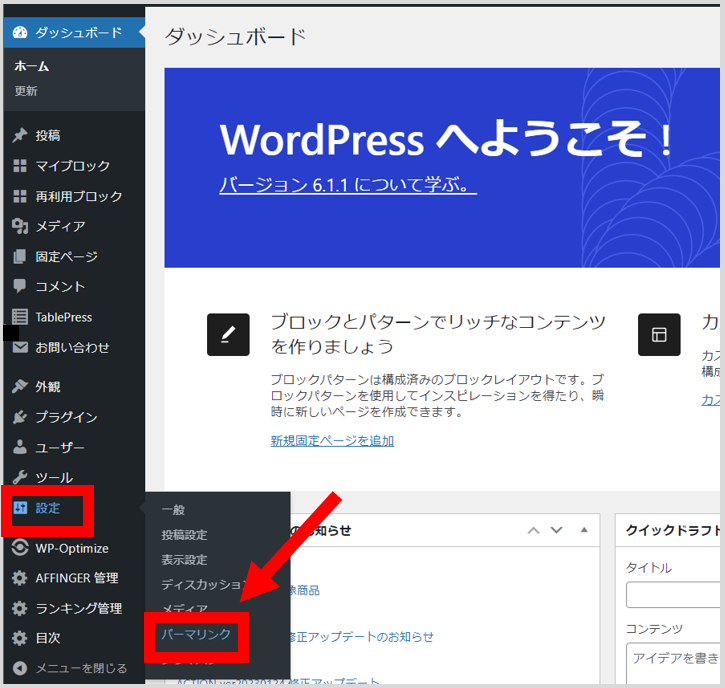Open 修正アップデートのお知らせ link

(x=362, y=637)
